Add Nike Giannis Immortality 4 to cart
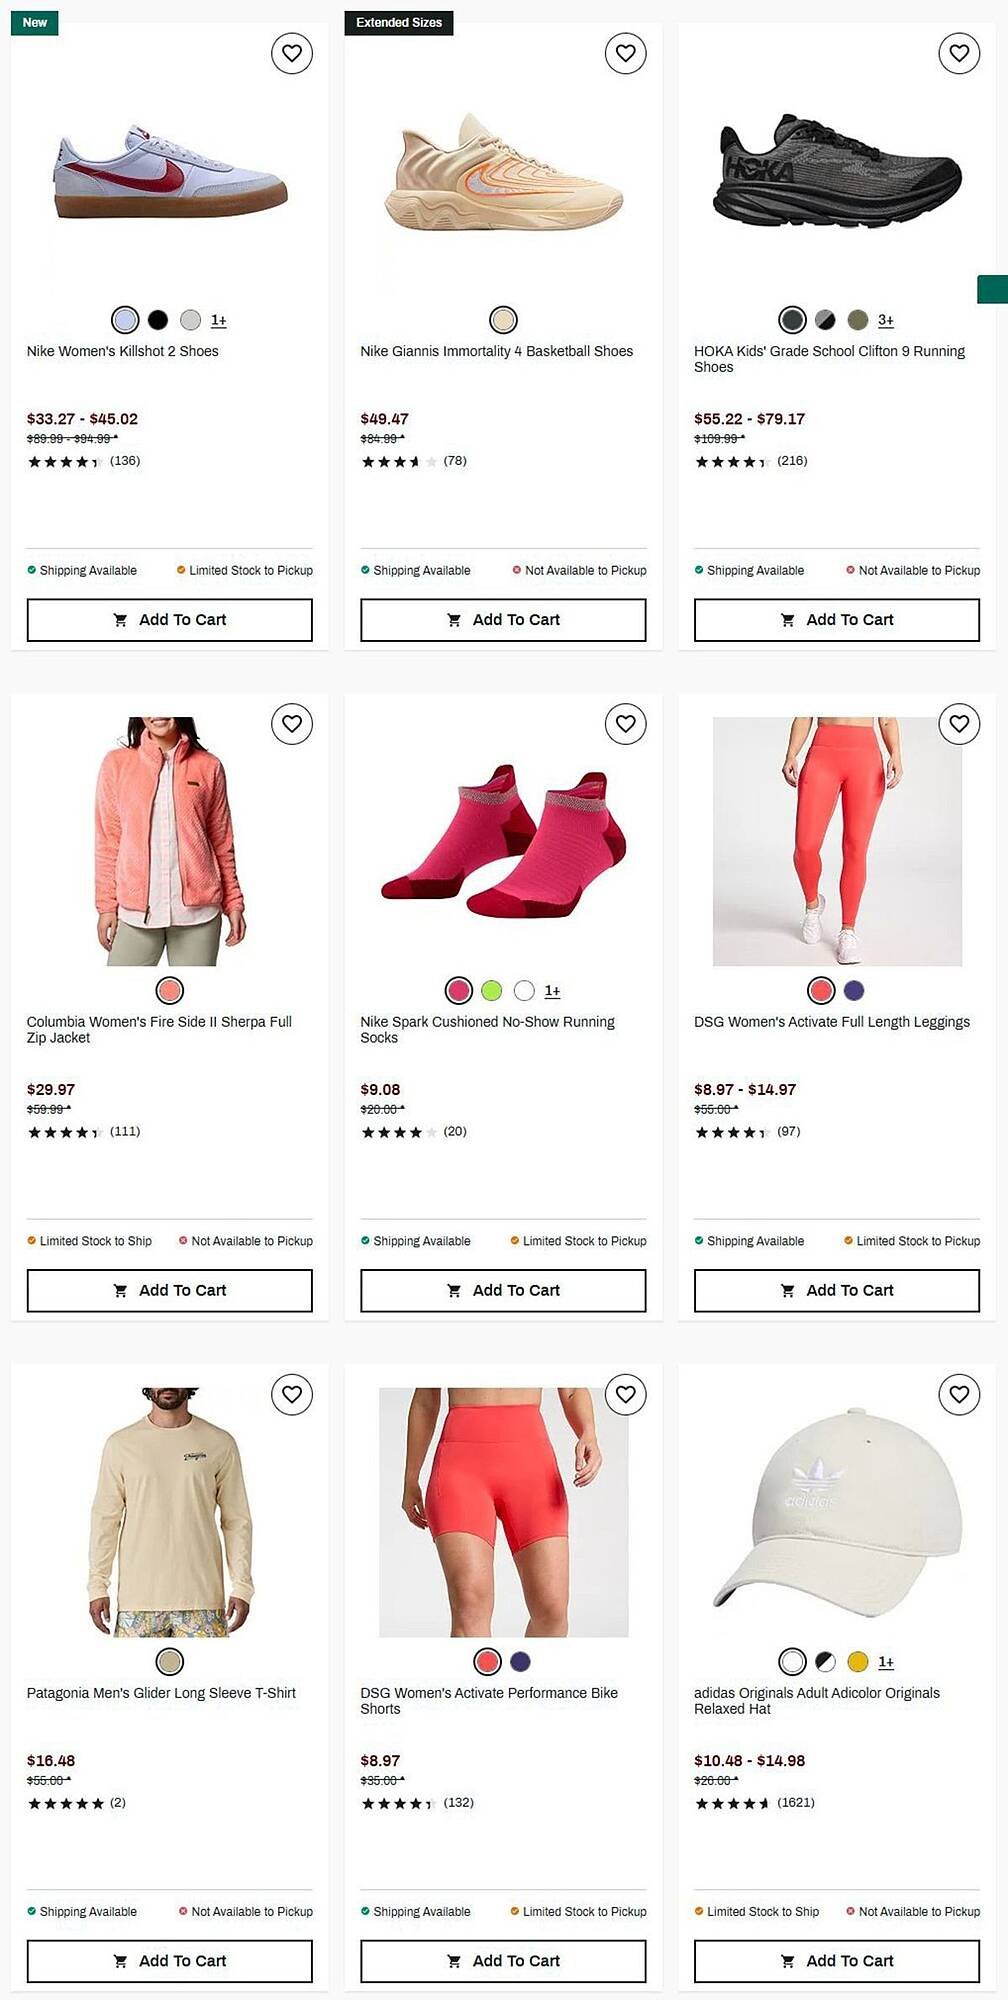 click(x=503, y=620)
